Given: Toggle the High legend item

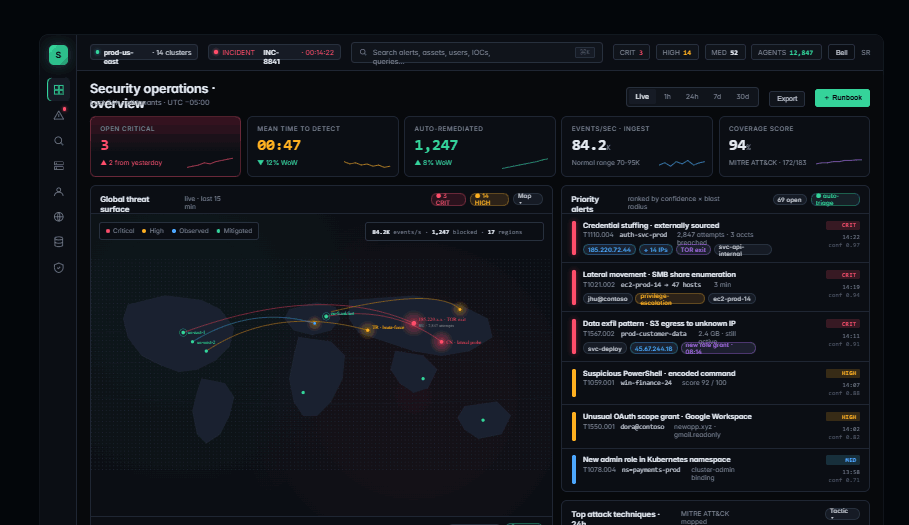Looking at the screenshot, I should [x=153, y=231].
